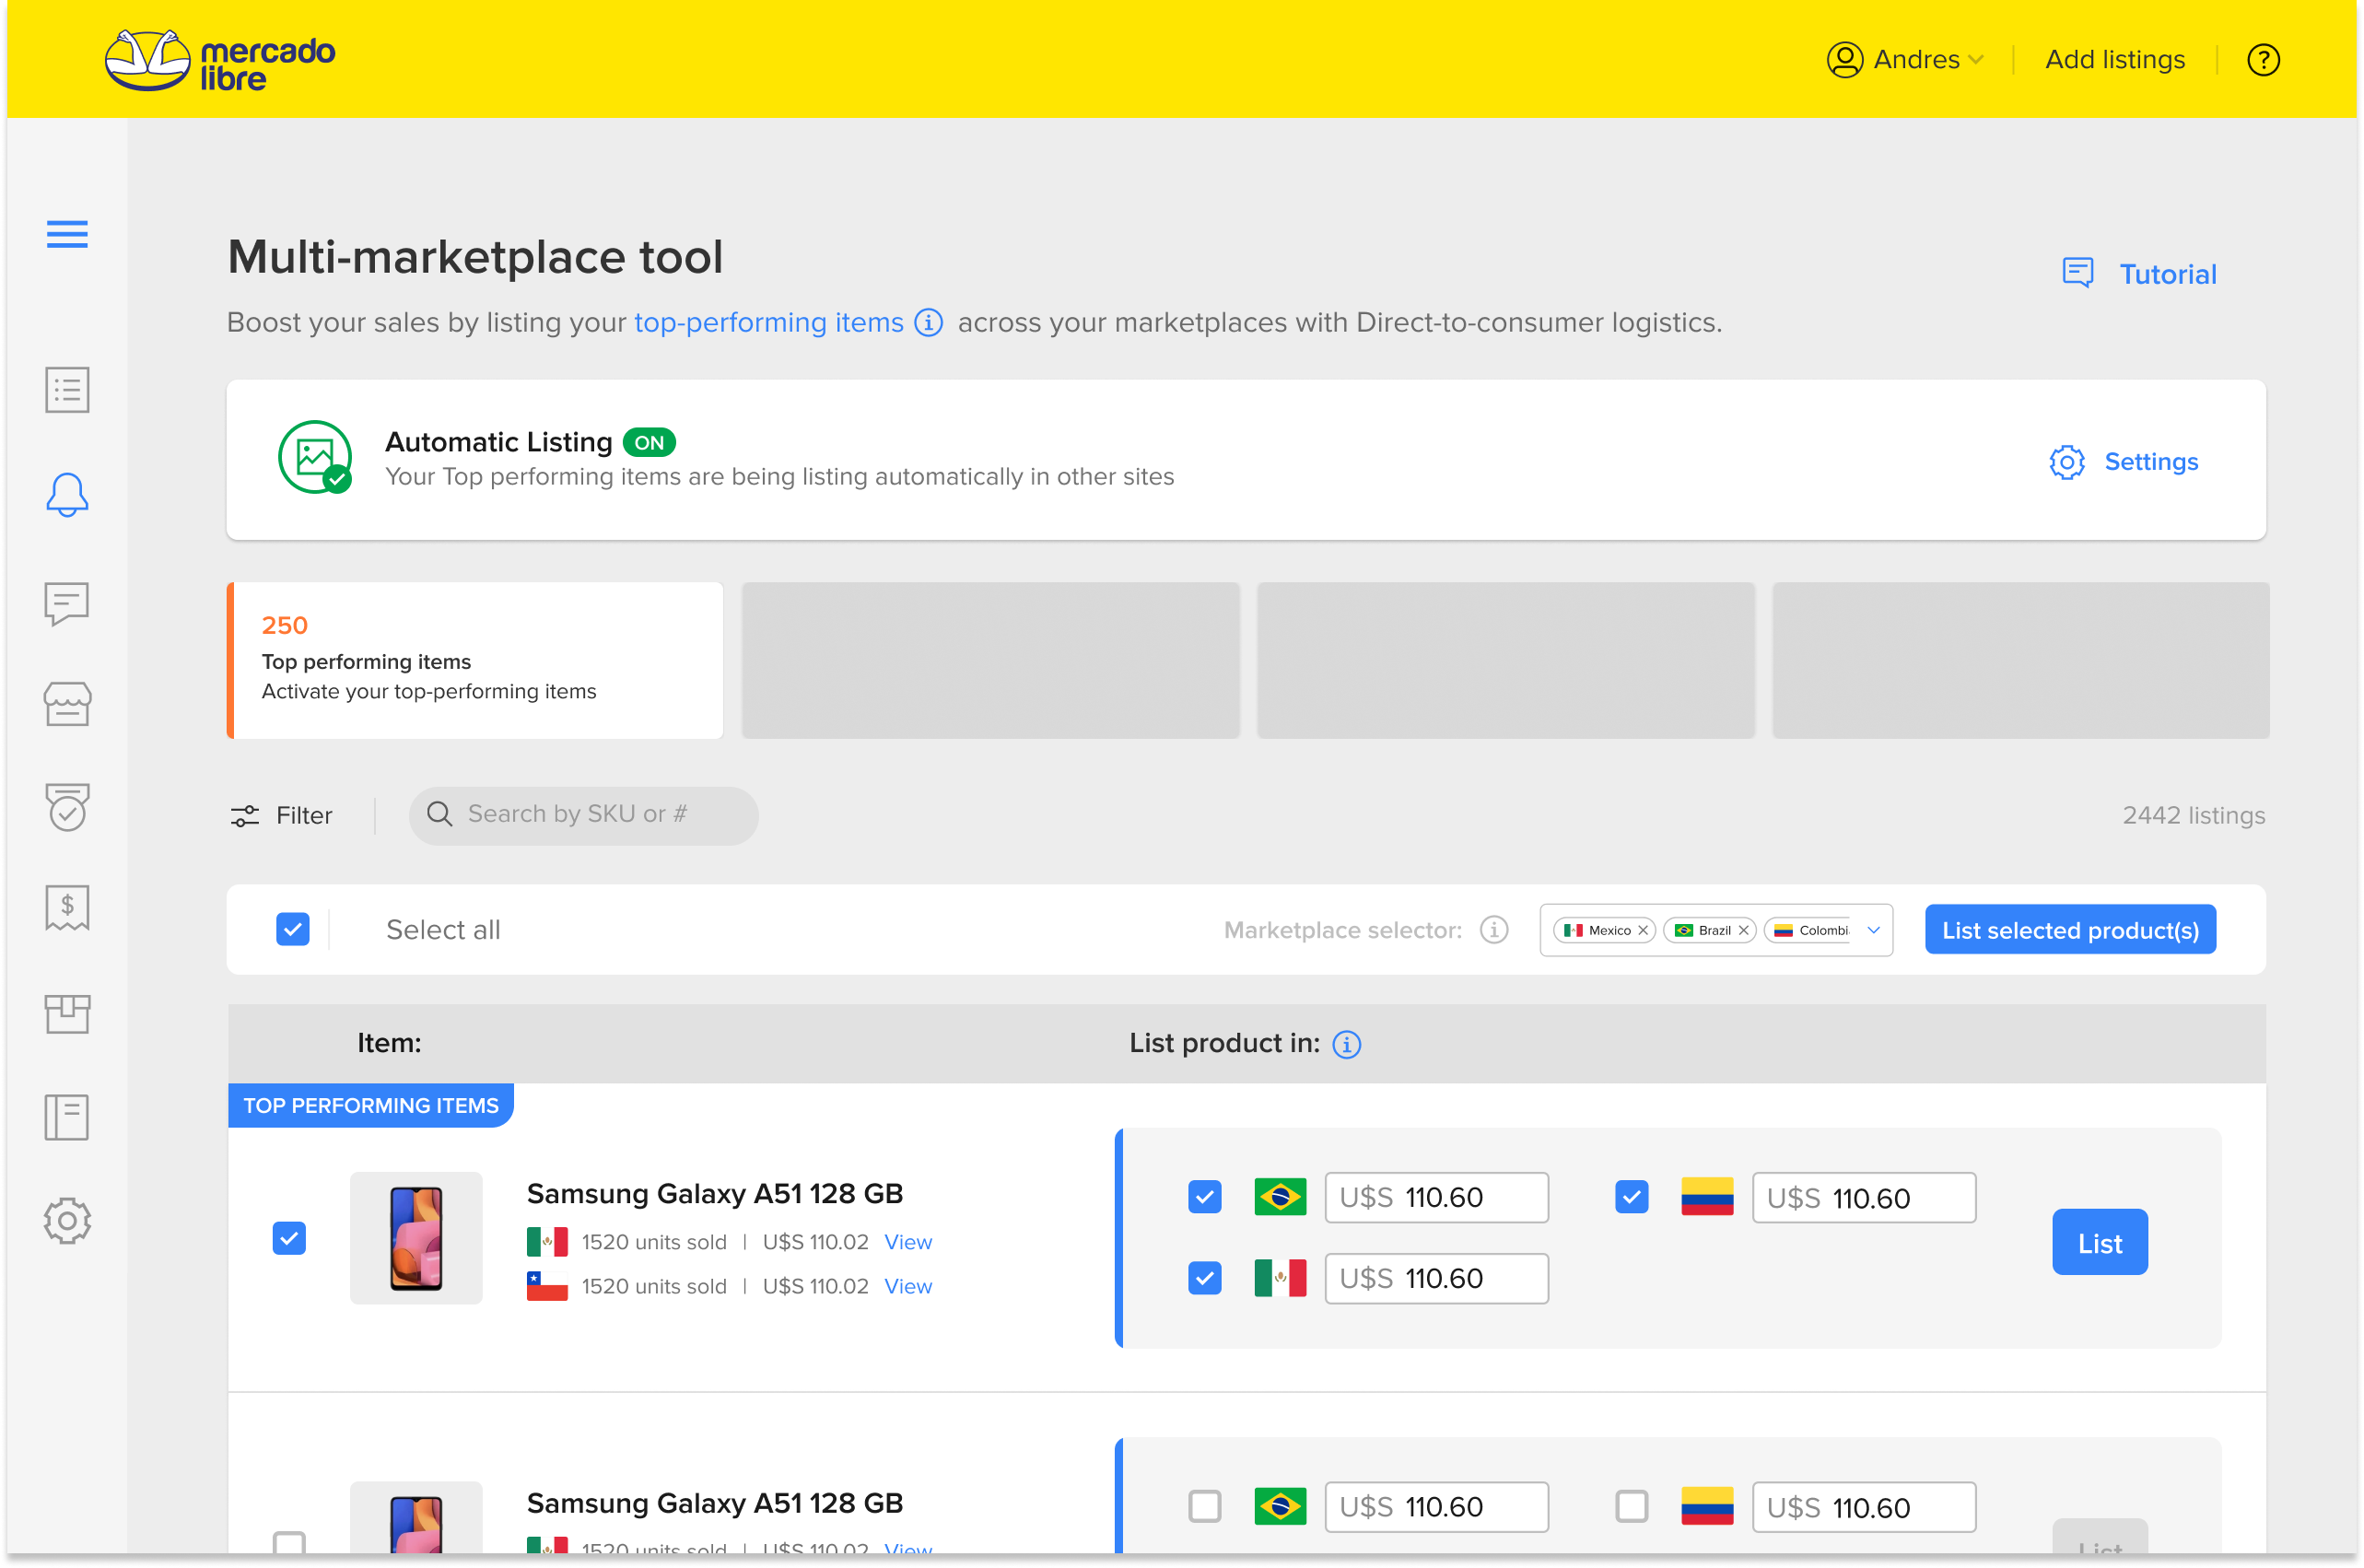Open the billing receipt dollar icon
Viewport: 2364px width, 1568px height.
tap(67, 908)
